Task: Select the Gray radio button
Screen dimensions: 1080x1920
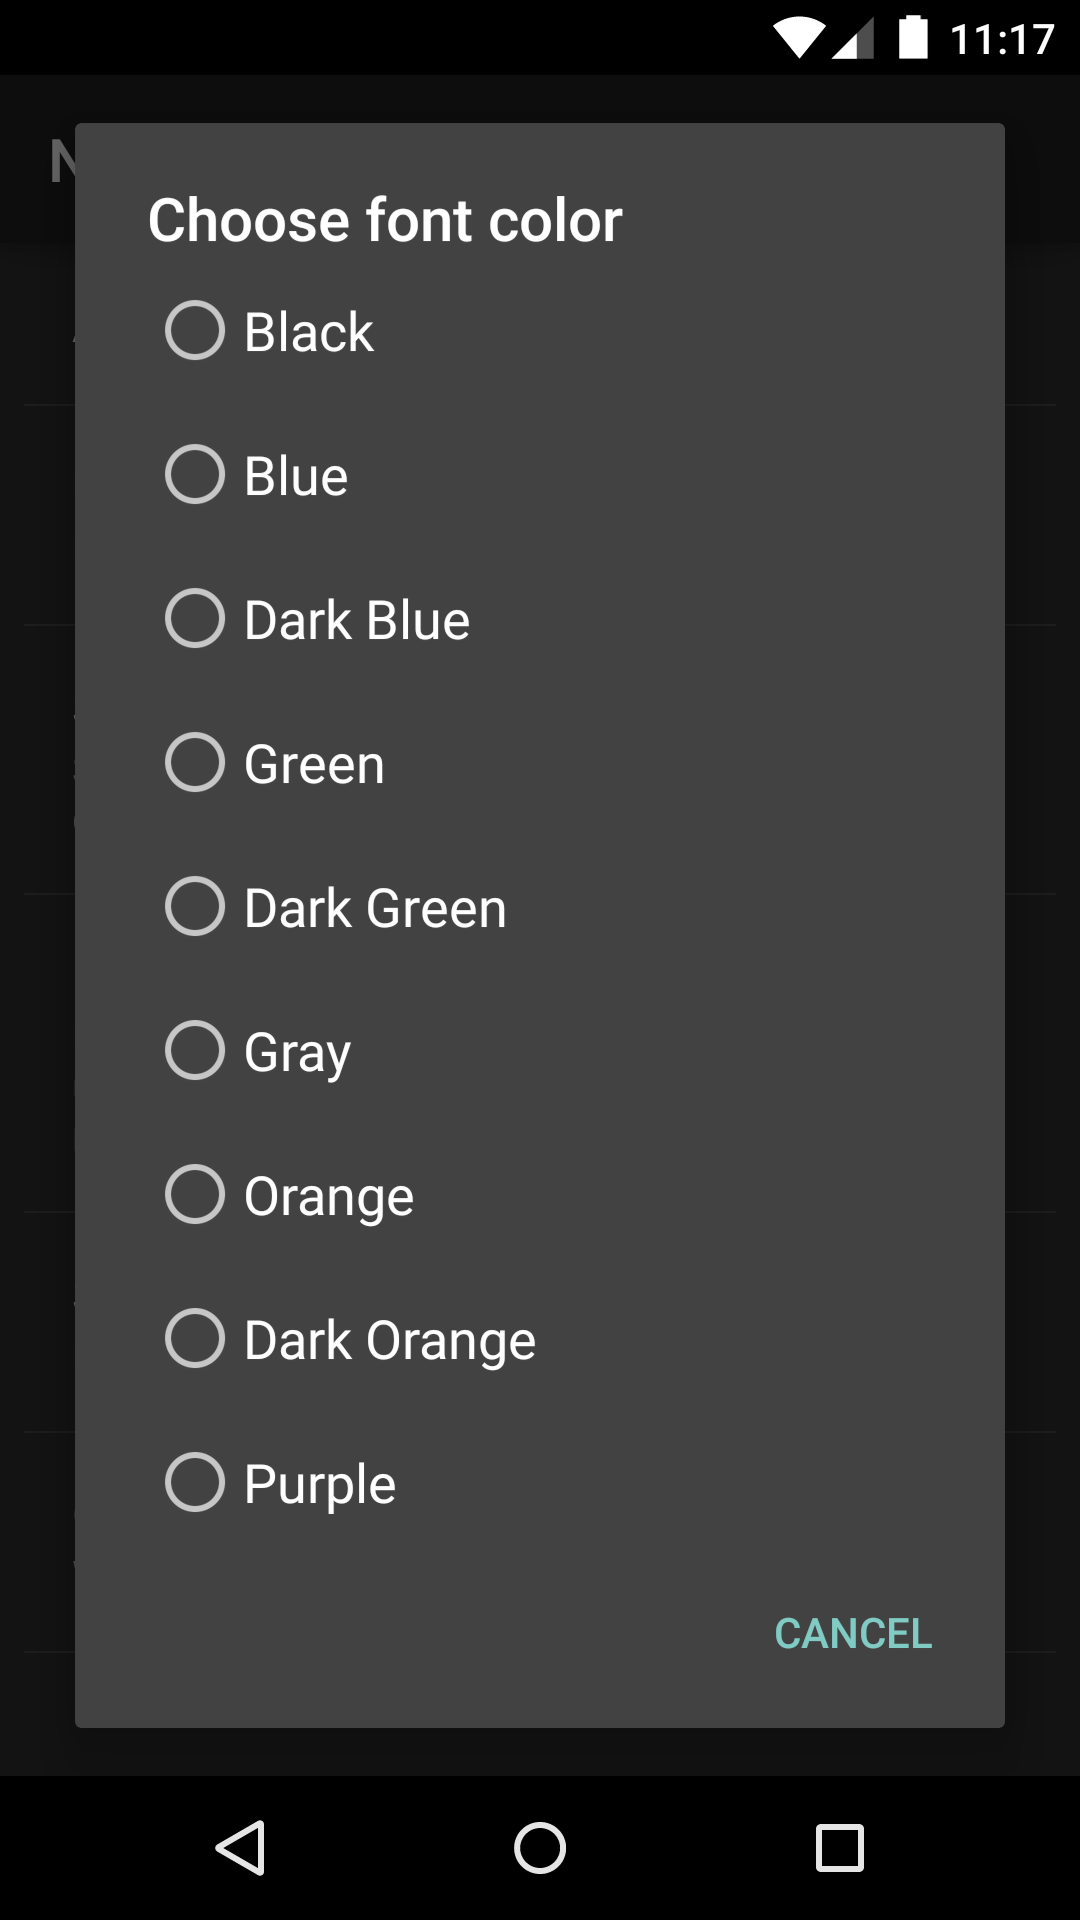Action: [195, 1051]
